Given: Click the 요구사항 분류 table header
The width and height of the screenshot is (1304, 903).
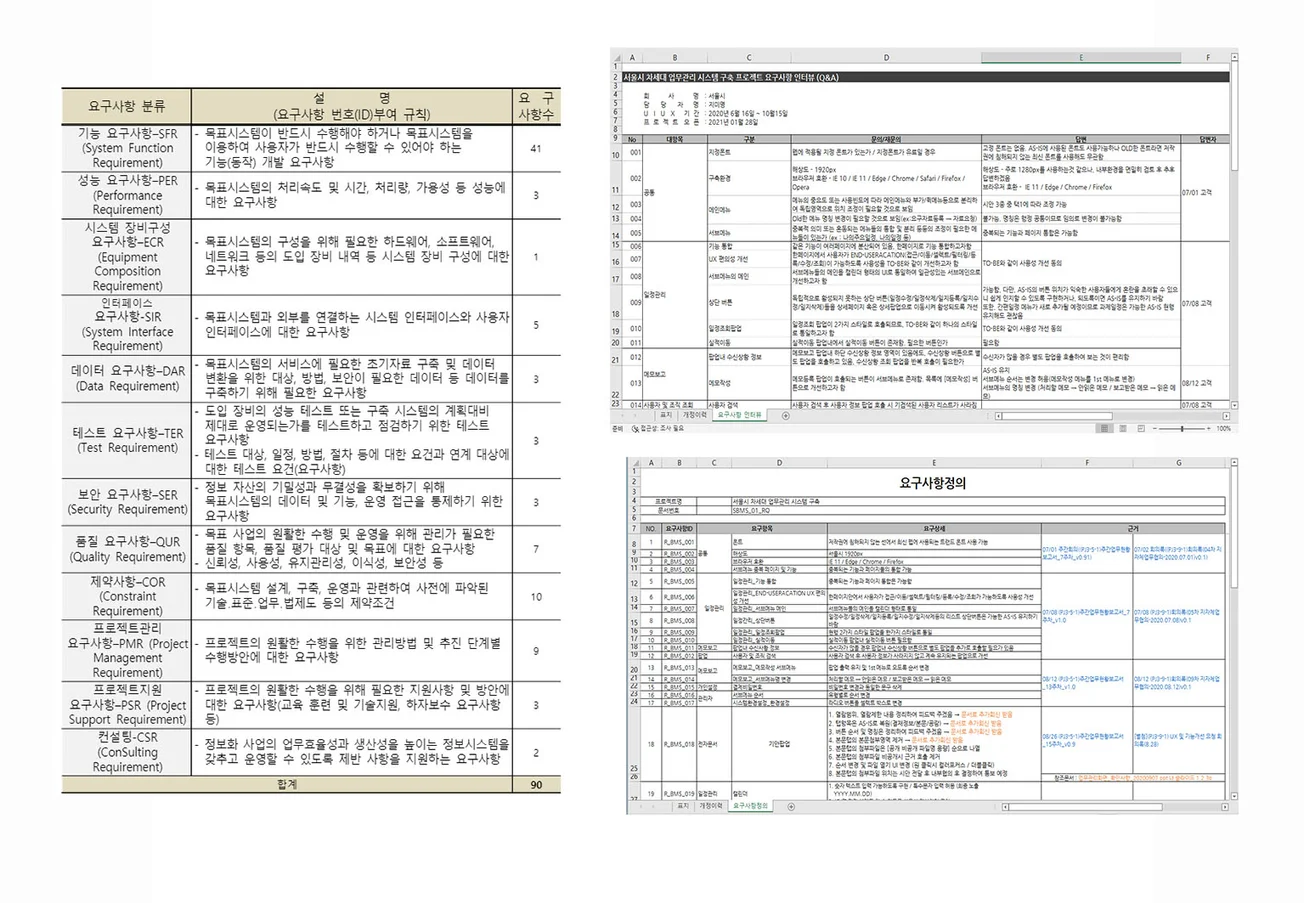Looking at the screenshot, I should 127,104.
